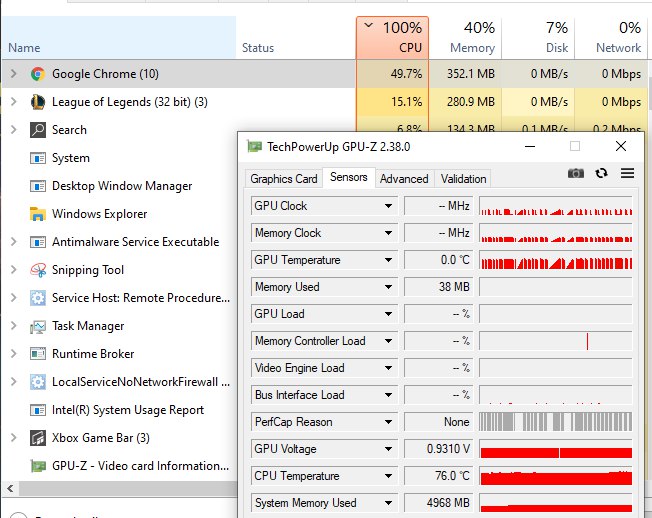The image size is (652, 518).
Task: Click the GPU-Z refresh icon
Action: click(x=601, y=173)
